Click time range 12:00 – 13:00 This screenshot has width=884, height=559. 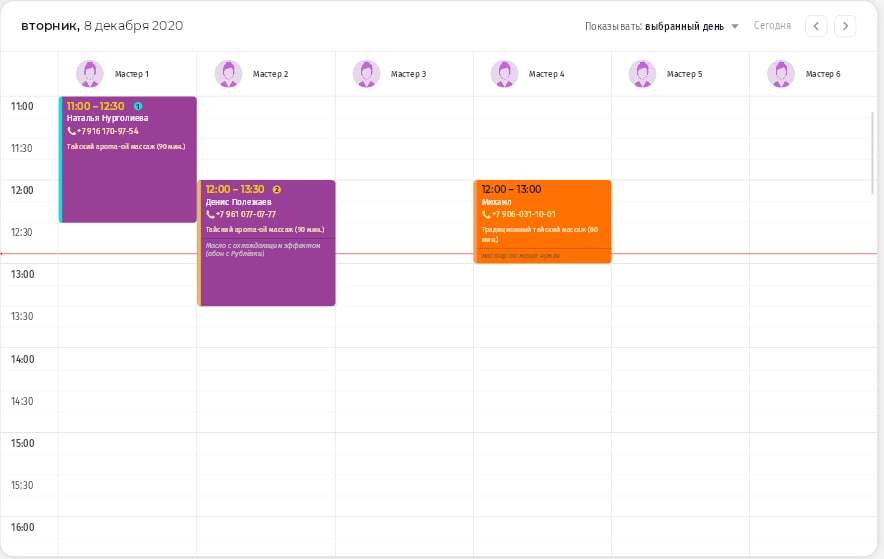511,189
